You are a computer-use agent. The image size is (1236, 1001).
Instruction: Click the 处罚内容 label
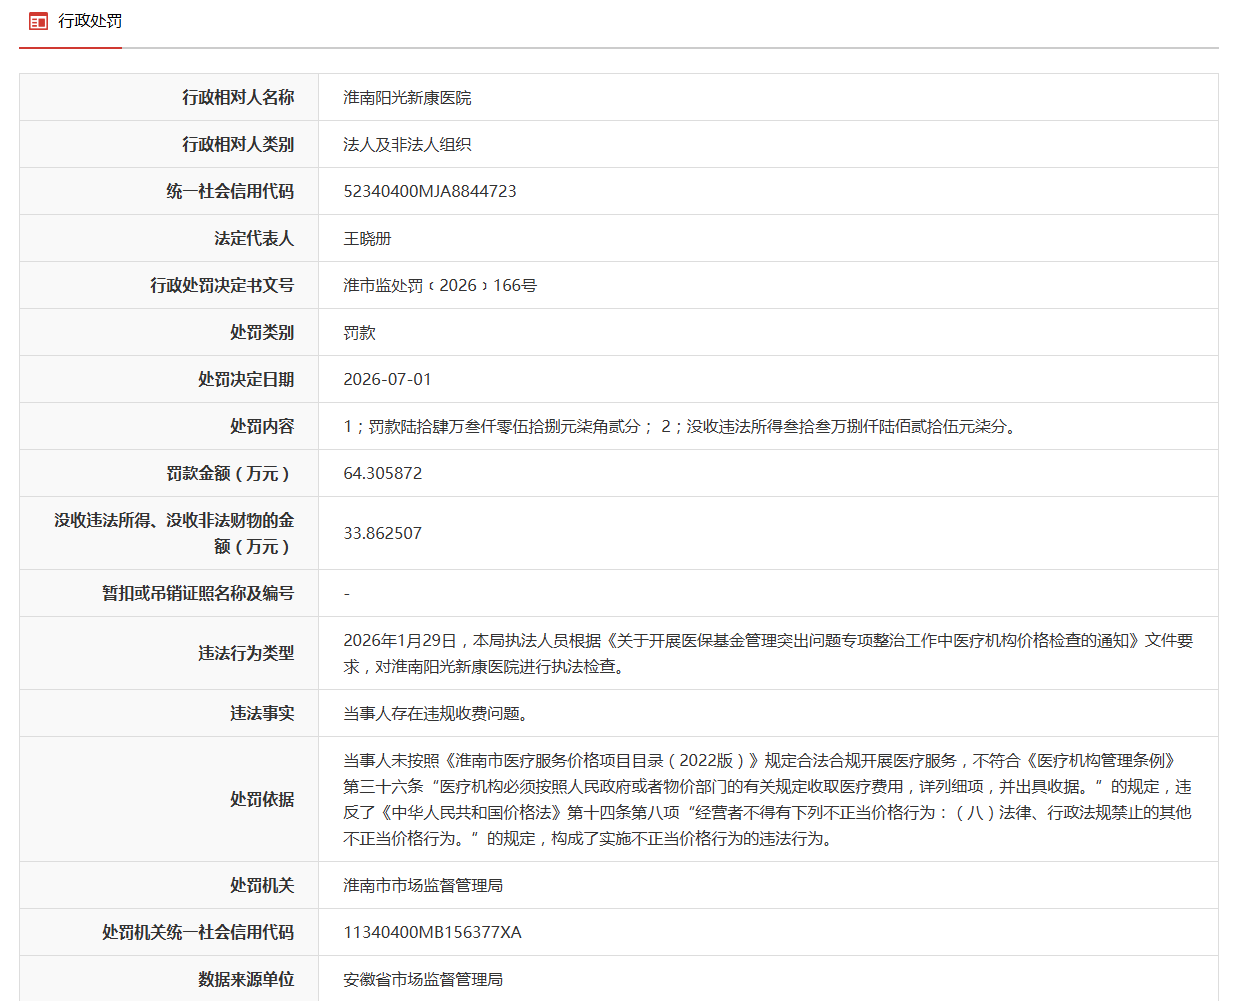click(x=262, y=426)
